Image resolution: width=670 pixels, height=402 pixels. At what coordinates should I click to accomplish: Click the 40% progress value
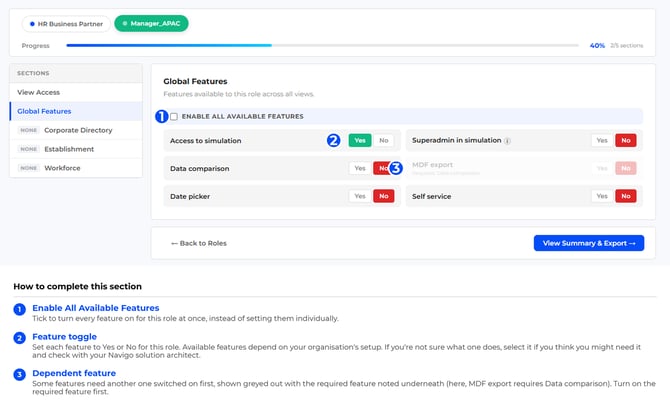pyautogui.click(x=597, y=45)
